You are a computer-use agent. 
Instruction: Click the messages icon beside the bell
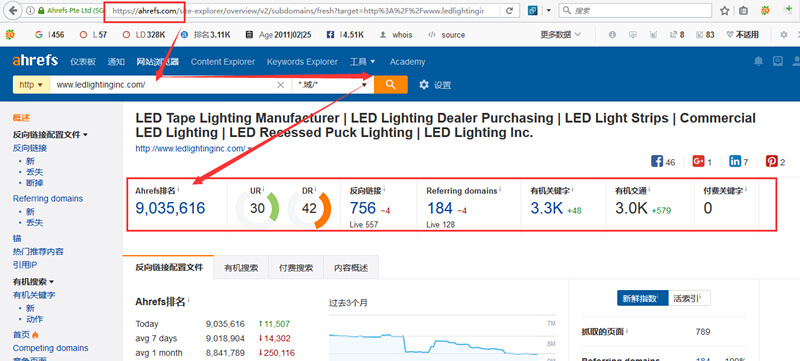click(778, 61)
